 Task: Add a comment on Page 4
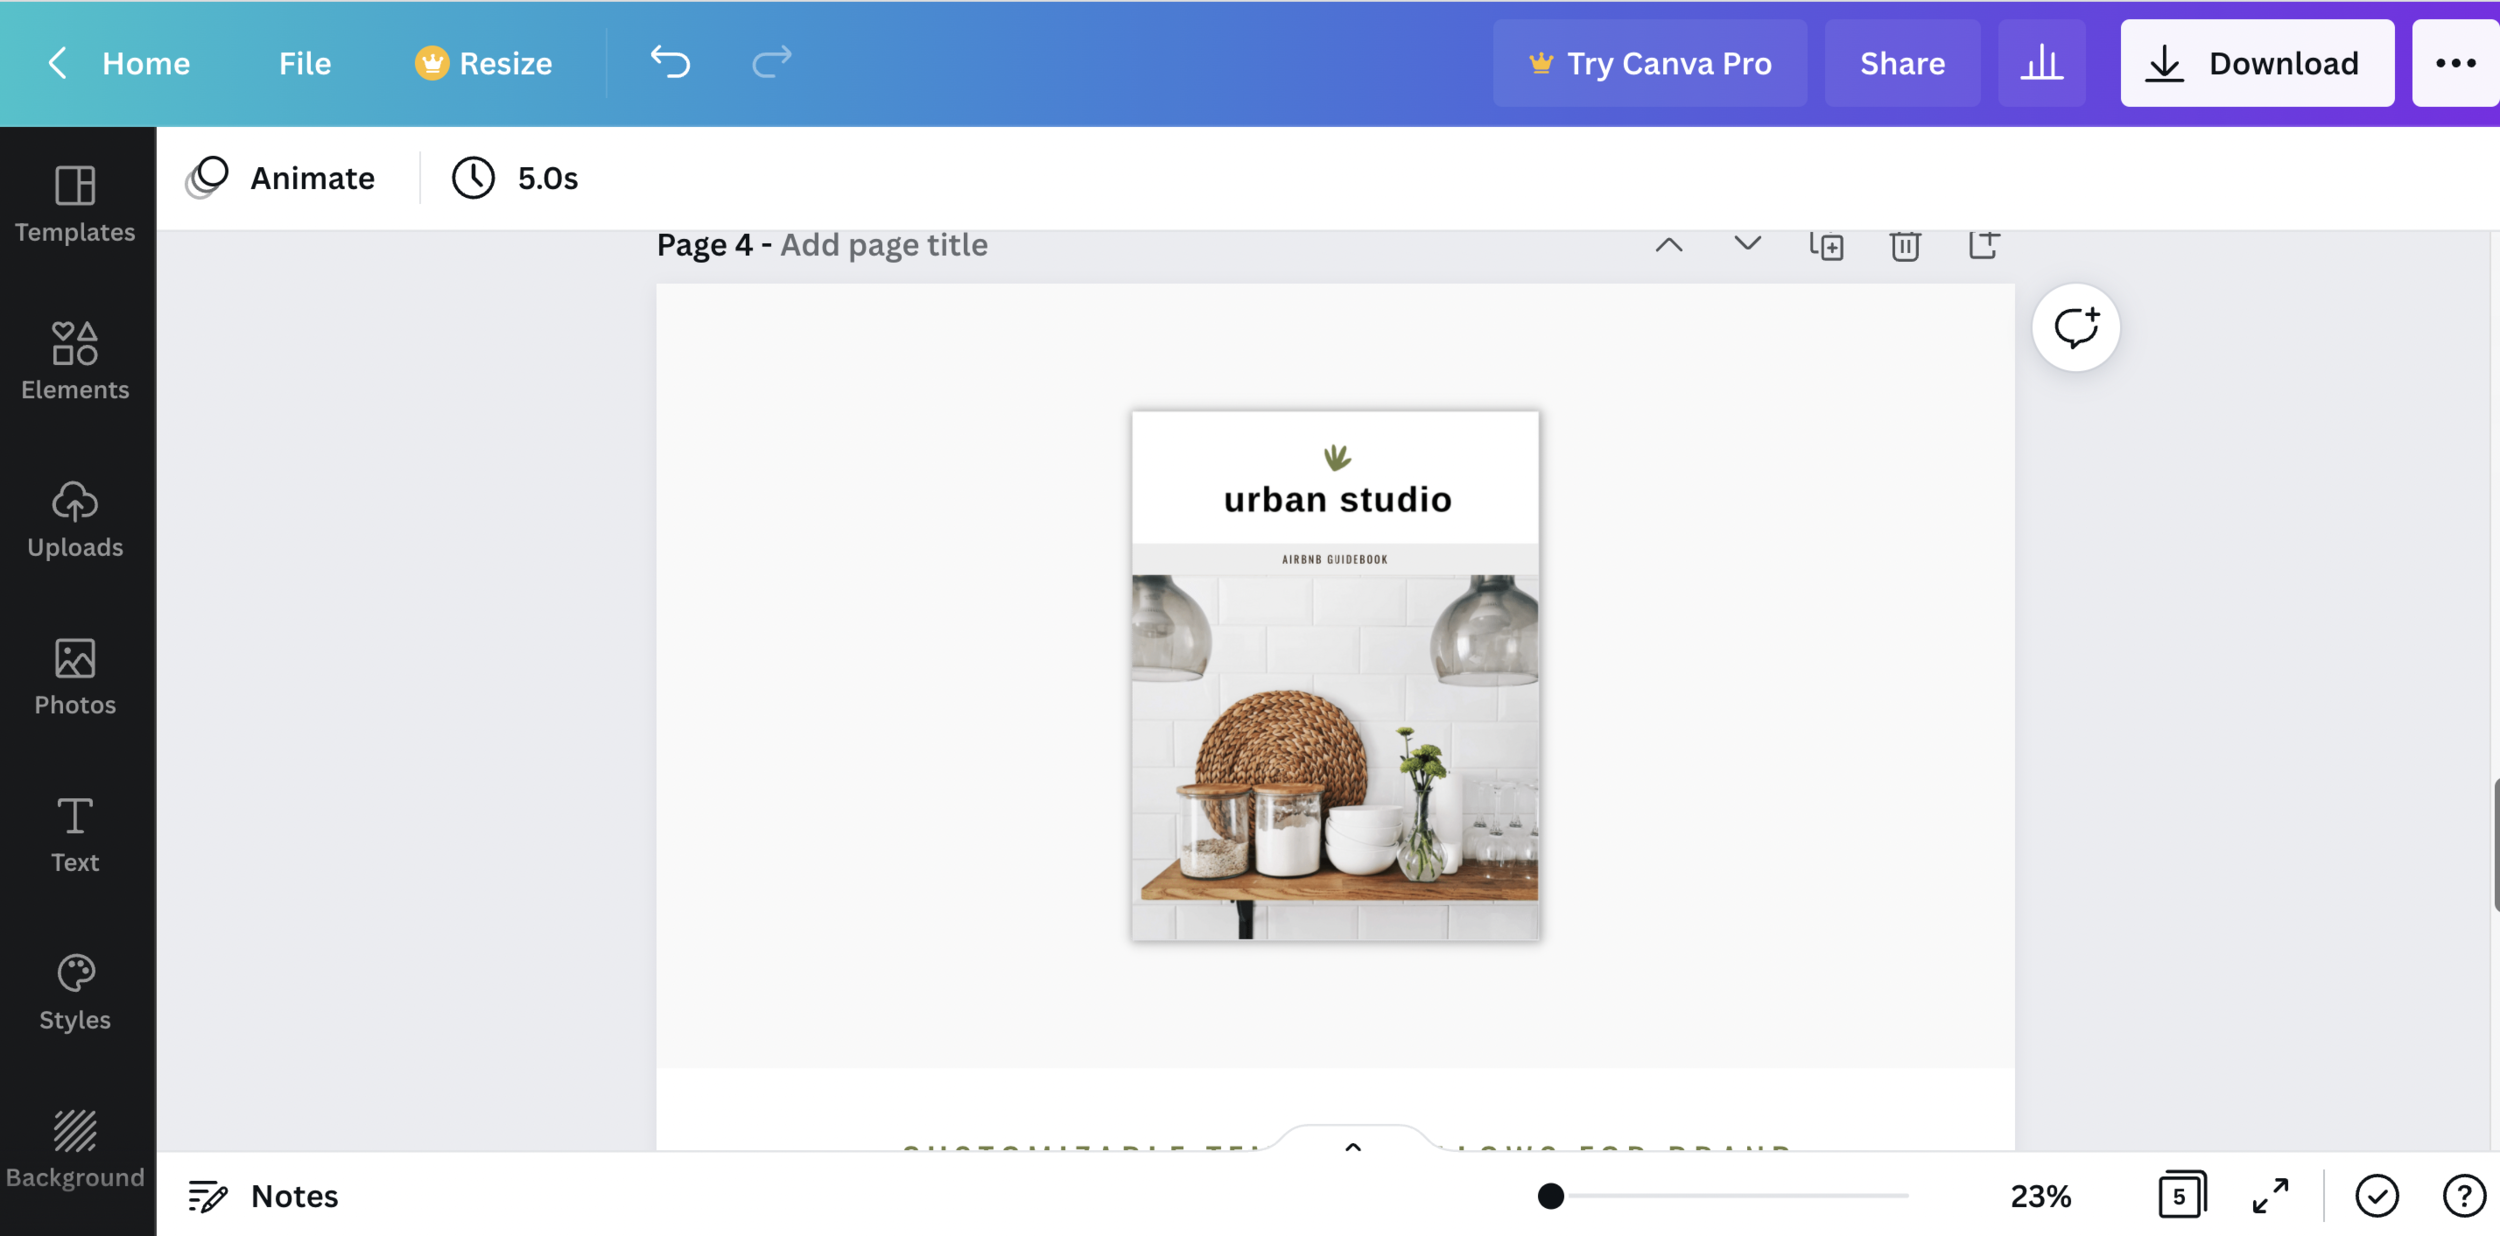pos(2075,327)
